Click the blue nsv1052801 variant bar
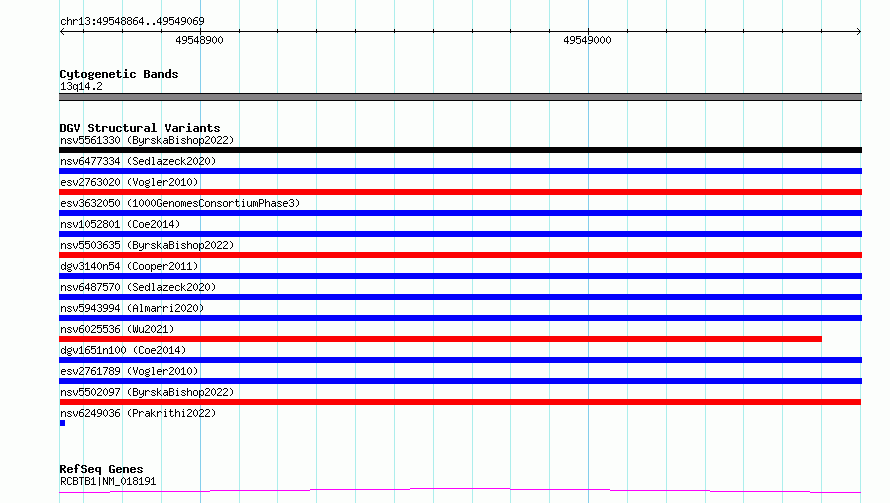890x503 pixels. click(460, 234)
